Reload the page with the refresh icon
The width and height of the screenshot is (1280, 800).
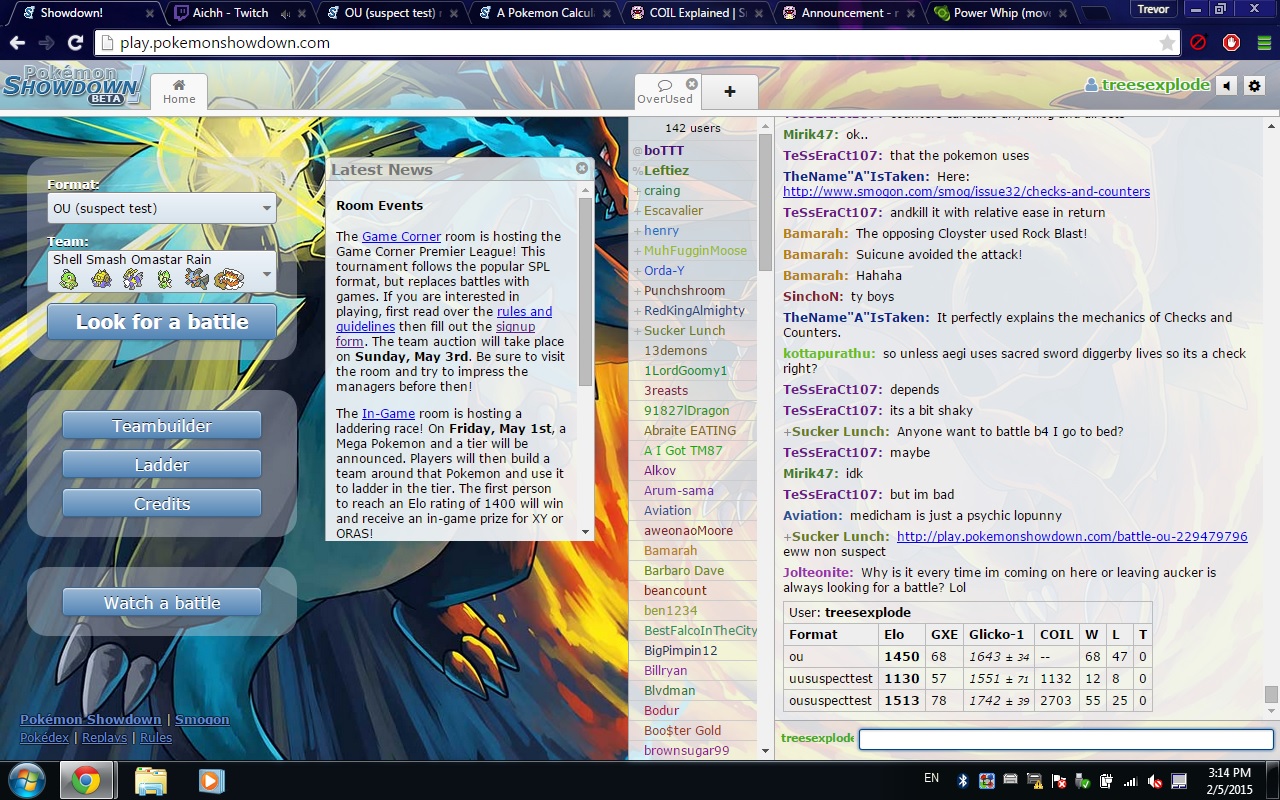(x=75, y=43)
